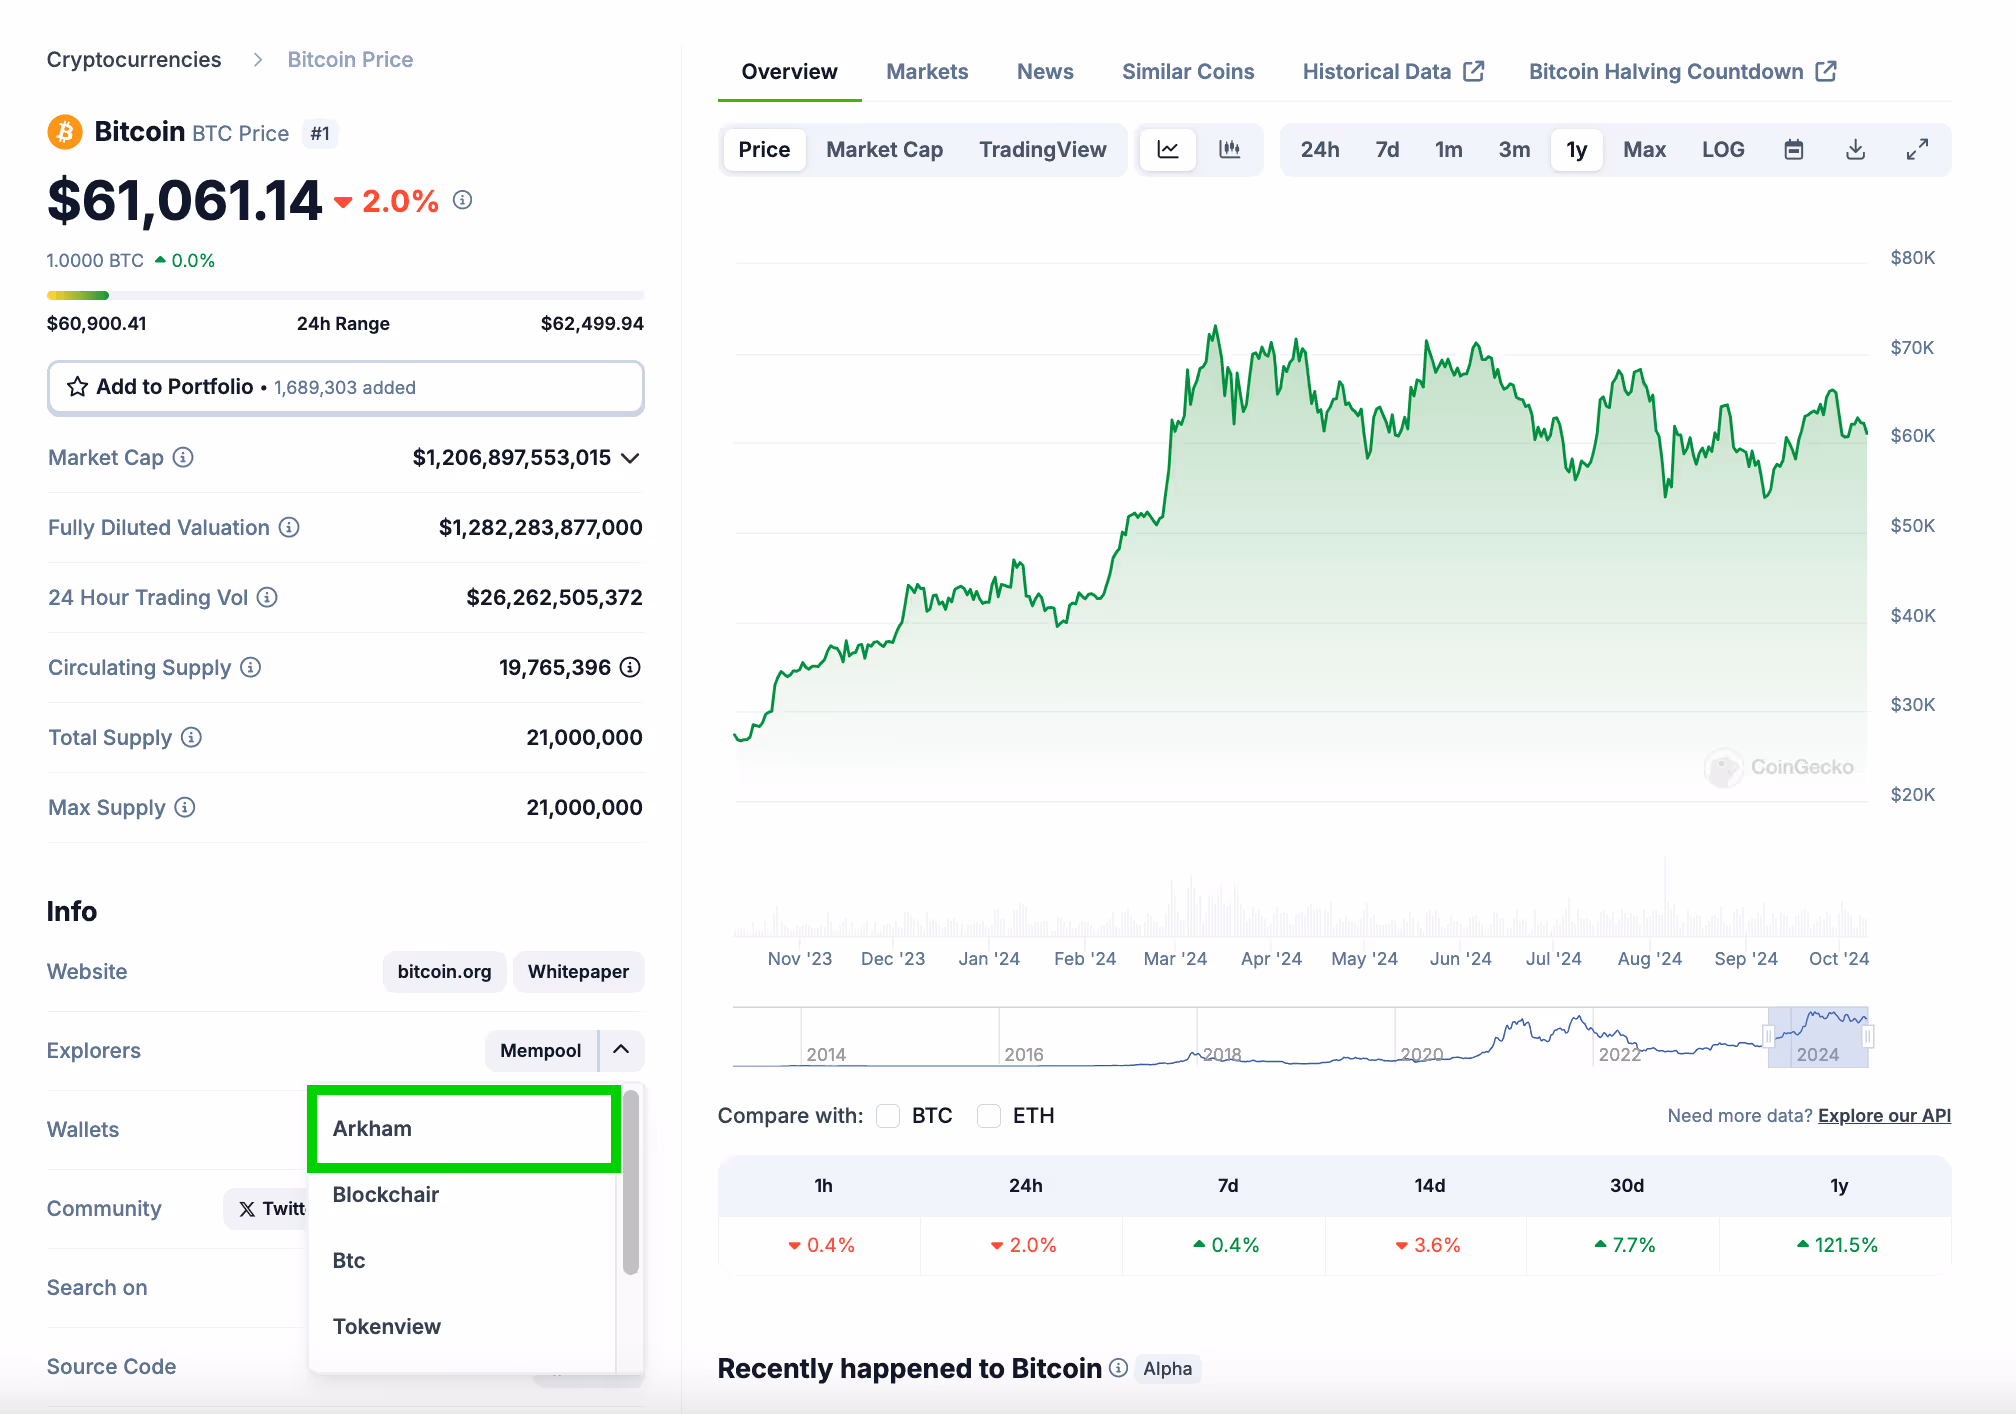Open the Markets tab
Viewport: 2016px width, 1414px height.
(926, 72)
